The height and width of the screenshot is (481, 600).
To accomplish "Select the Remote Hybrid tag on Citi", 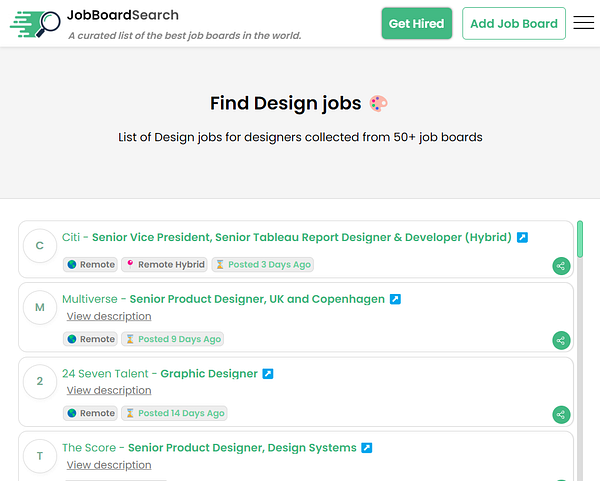I will (x=164, y=265).
